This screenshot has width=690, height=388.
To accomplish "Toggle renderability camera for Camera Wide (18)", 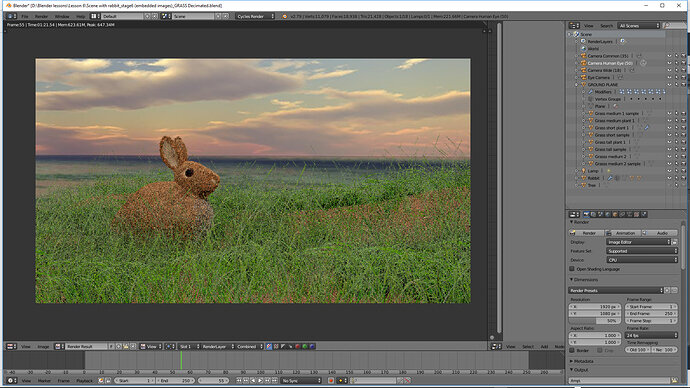I will [683, 70].
